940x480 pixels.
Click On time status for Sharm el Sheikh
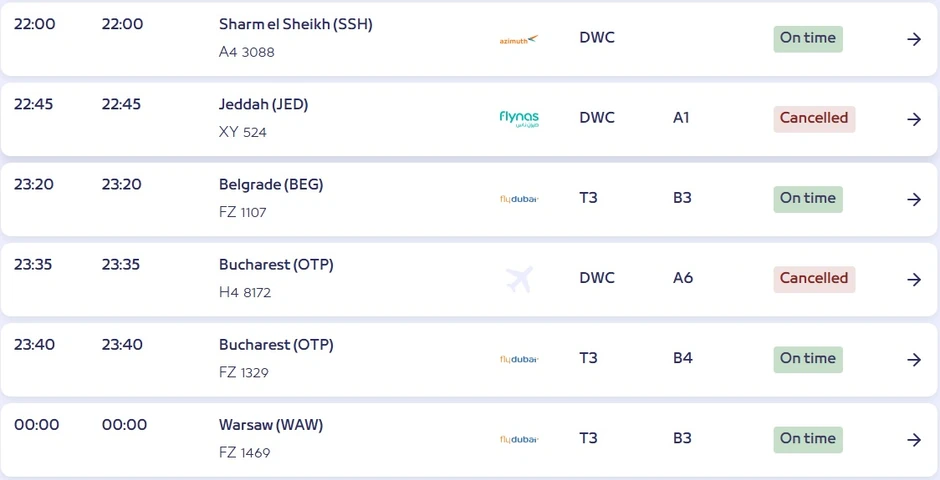click(x=807, y=39)
